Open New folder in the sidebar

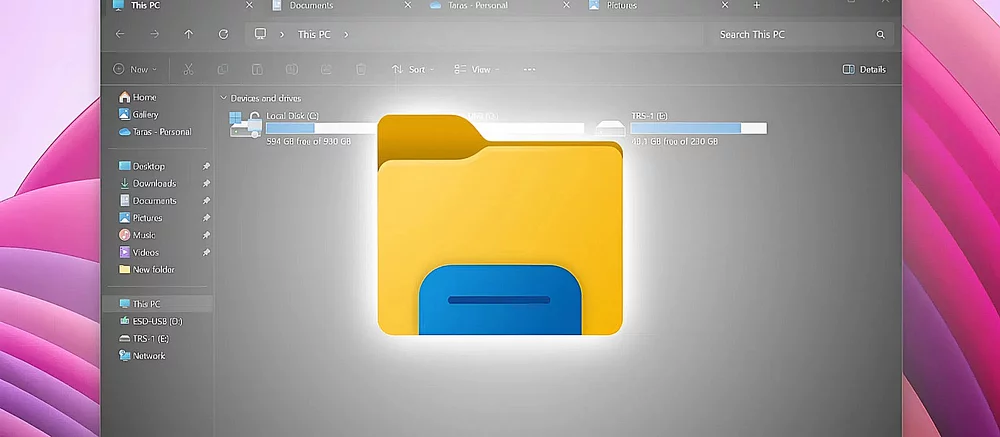[x=147, y=269]
